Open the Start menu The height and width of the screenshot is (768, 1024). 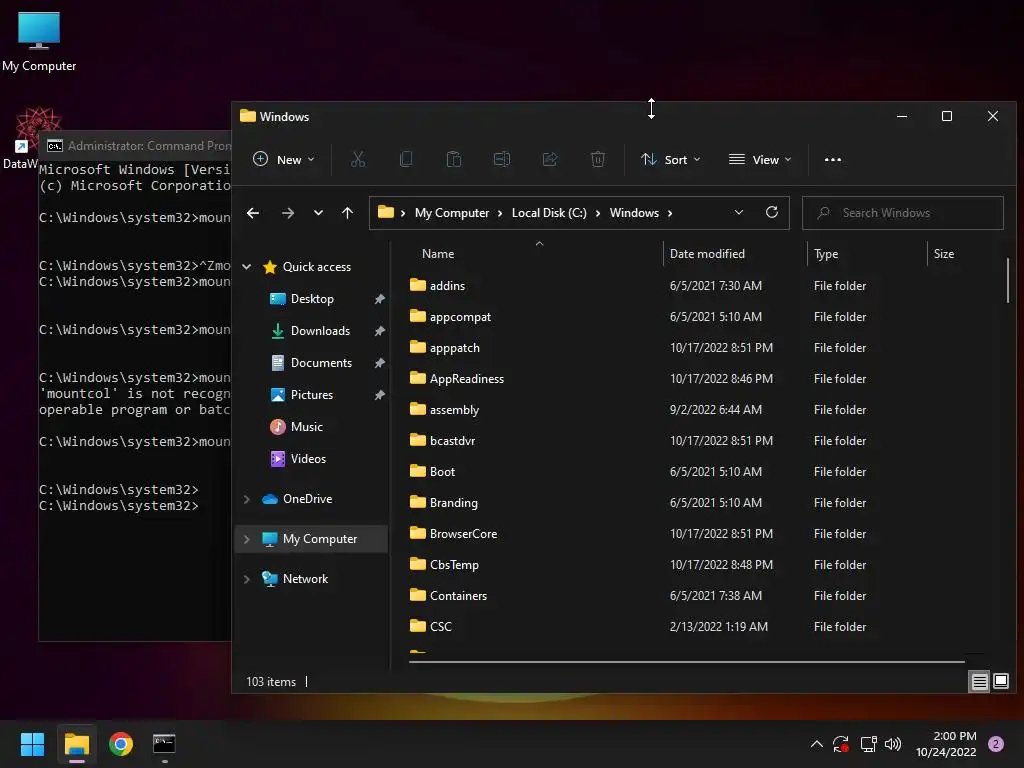point(32,744)
